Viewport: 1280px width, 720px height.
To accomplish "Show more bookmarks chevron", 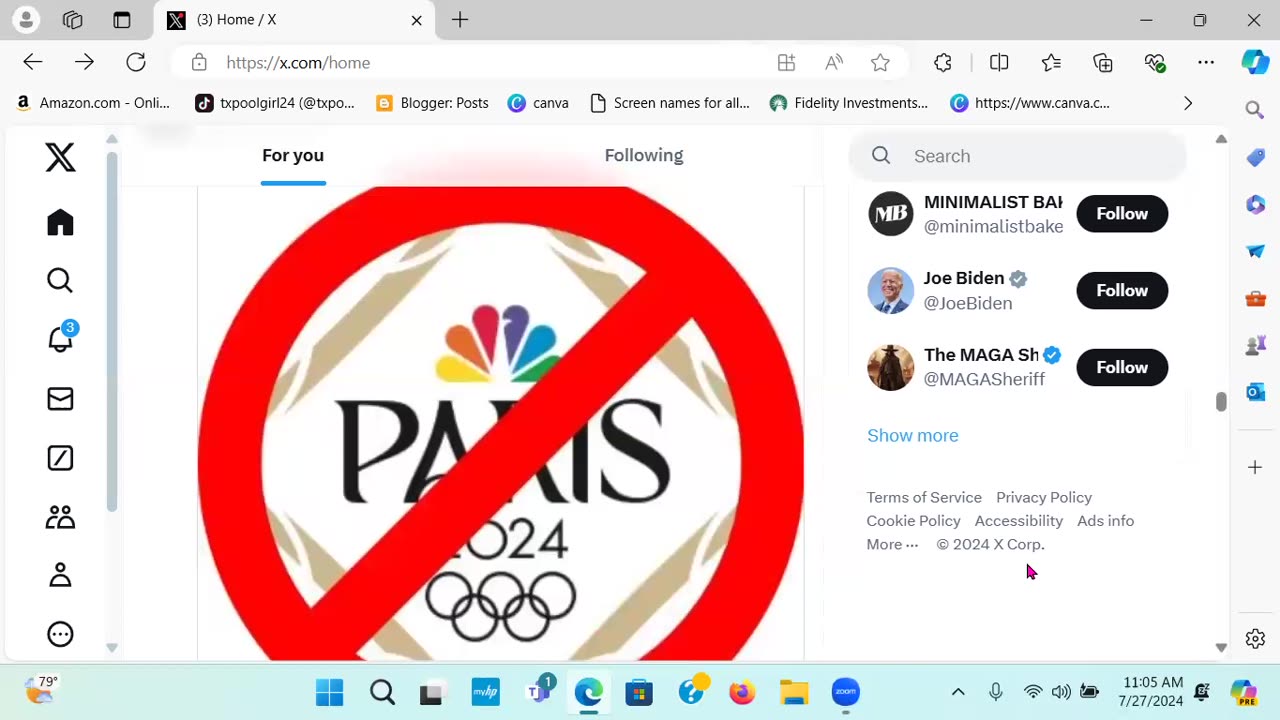I will pyautogui.click(x=1188, y=103).
